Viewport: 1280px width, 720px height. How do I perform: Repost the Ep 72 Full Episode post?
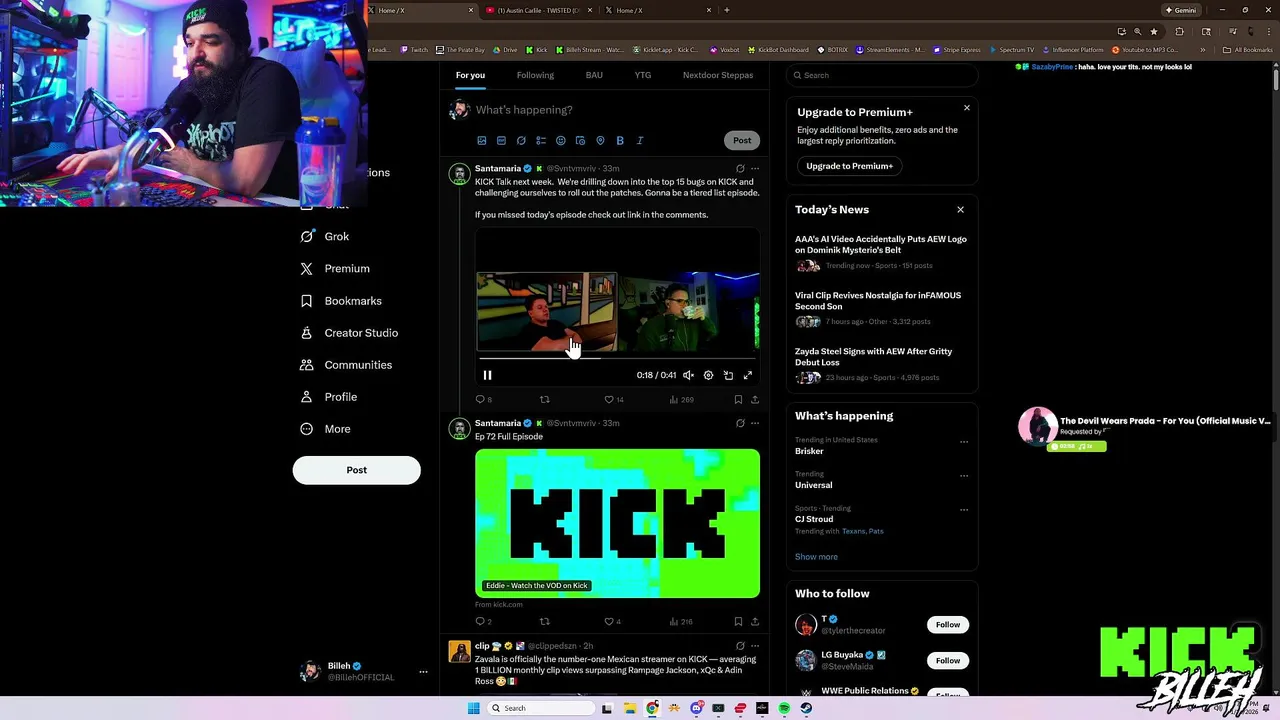point(545,622)
